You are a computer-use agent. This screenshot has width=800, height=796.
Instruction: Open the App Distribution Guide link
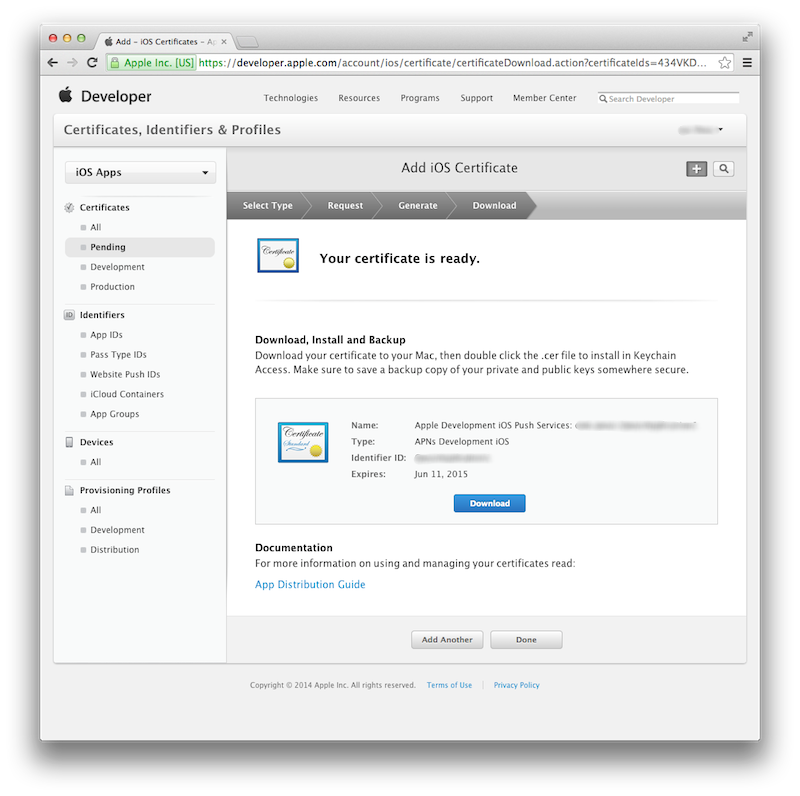coord(310,583)
